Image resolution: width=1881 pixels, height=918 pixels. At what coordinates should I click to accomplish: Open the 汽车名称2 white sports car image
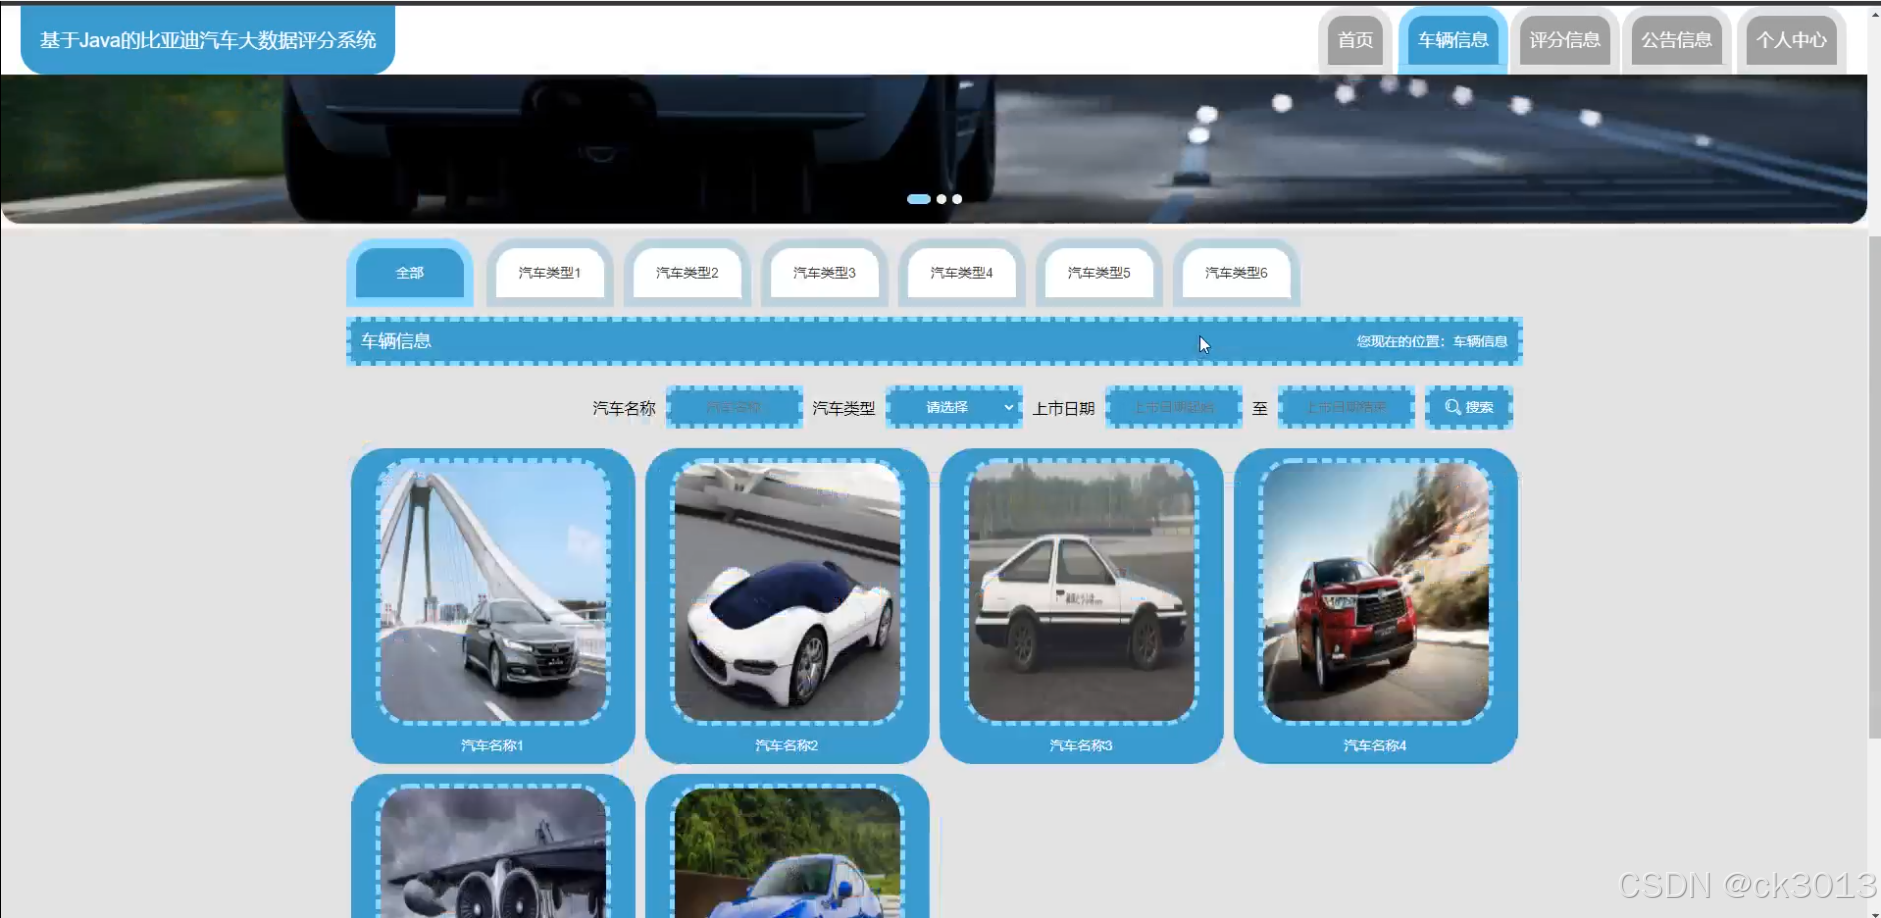[x=787, y=591]
